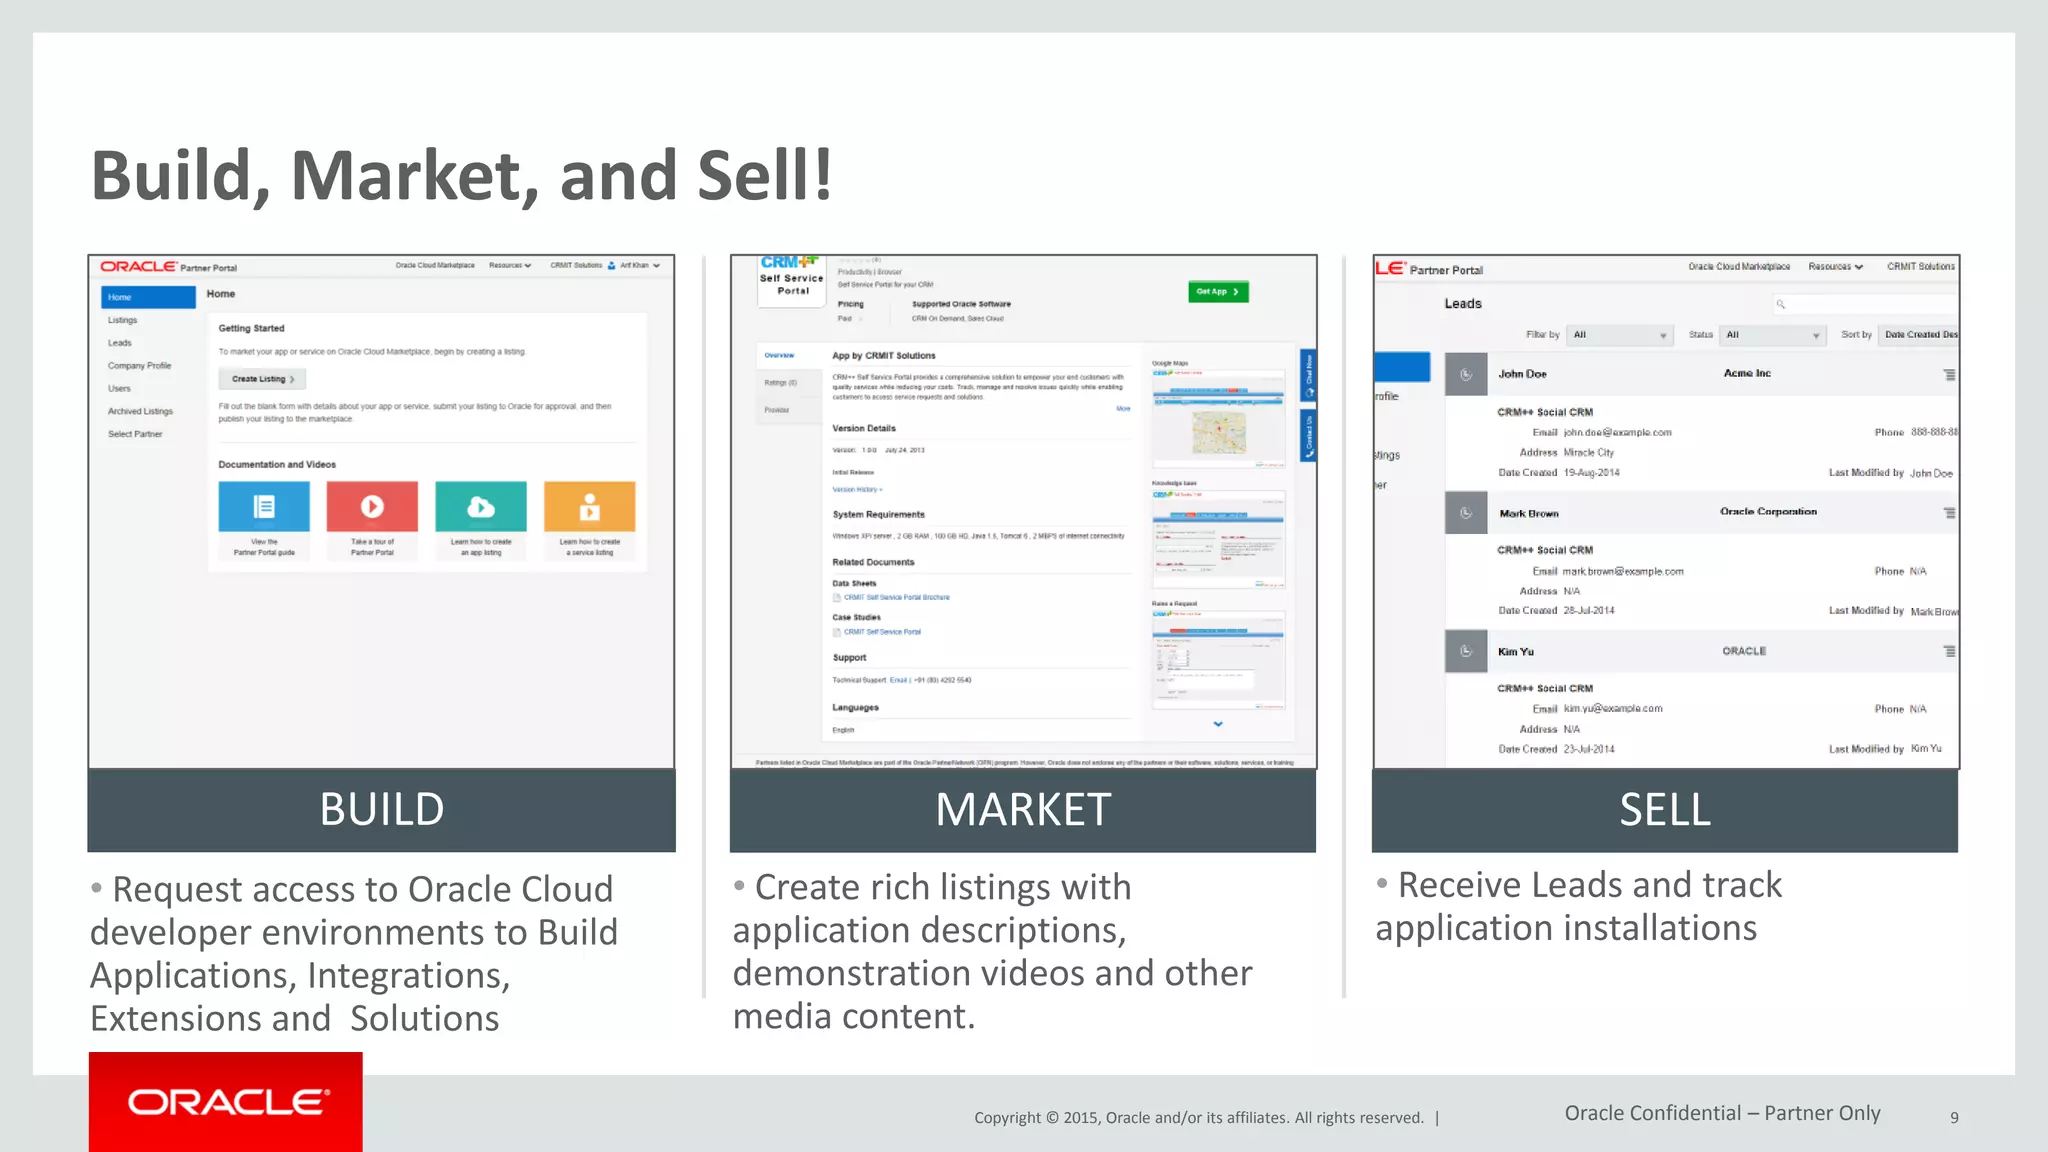
Task: Open the Arif Khan user dropdown
Action: tap(640, 266)
